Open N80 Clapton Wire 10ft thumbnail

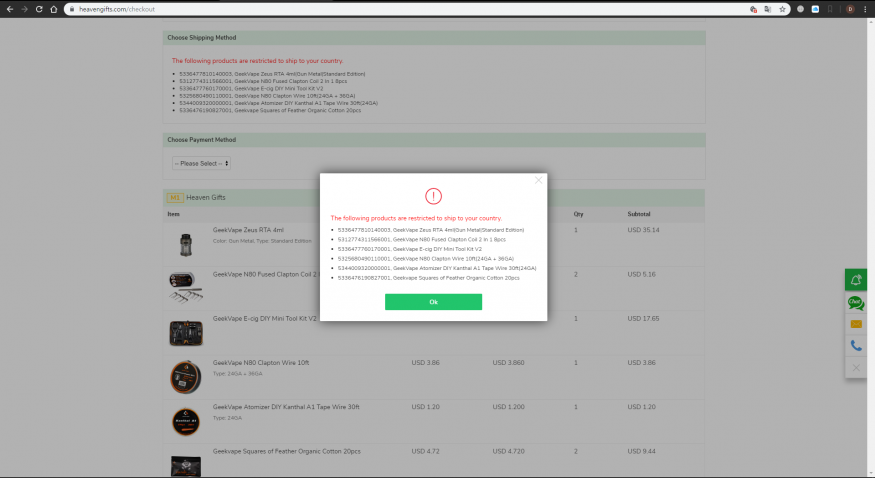[186, 377]
